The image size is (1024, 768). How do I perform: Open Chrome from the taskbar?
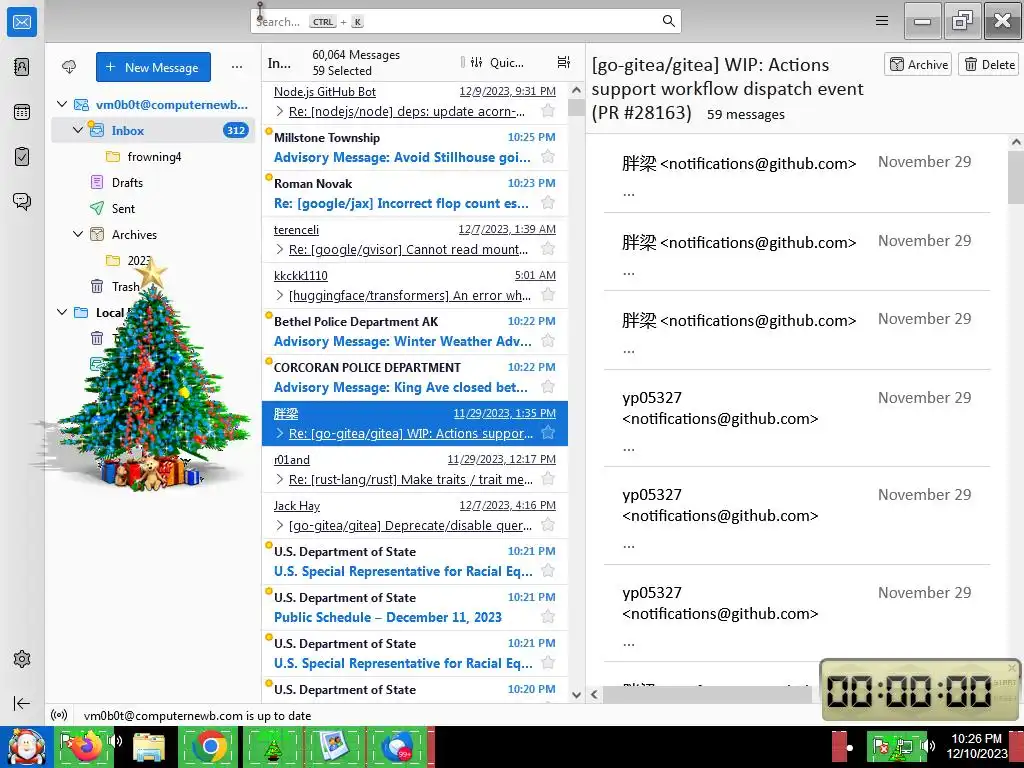(210, 747)
